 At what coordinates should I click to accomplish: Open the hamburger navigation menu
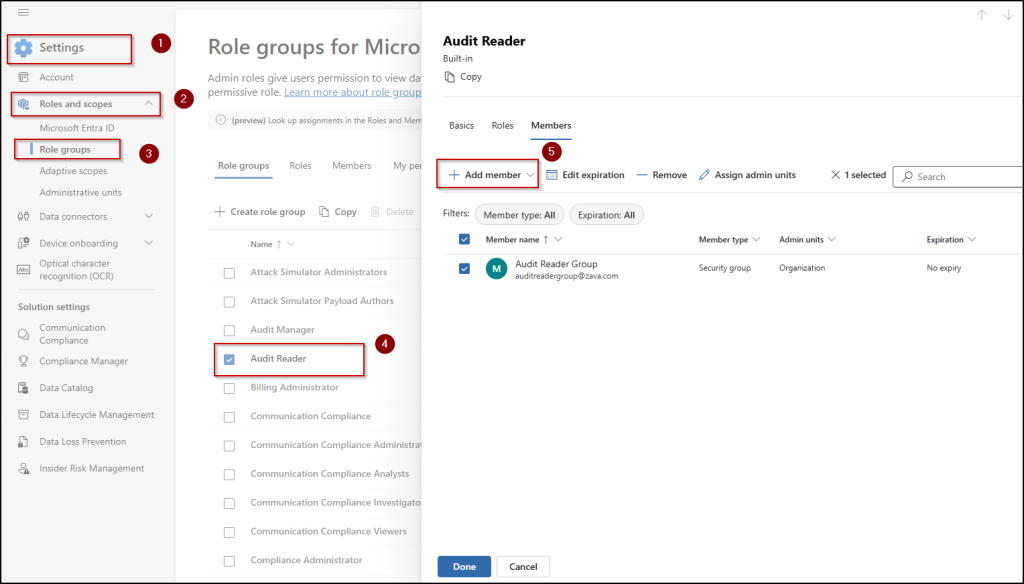point(24,12)
